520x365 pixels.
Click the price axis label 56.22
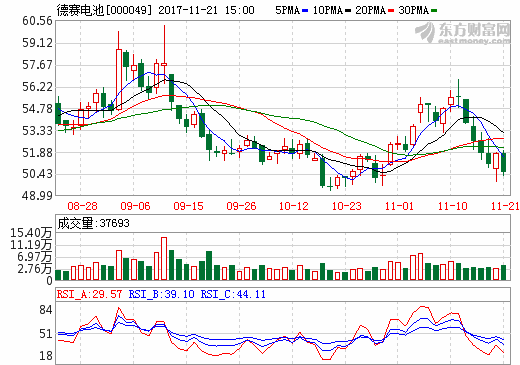(37, 87)
